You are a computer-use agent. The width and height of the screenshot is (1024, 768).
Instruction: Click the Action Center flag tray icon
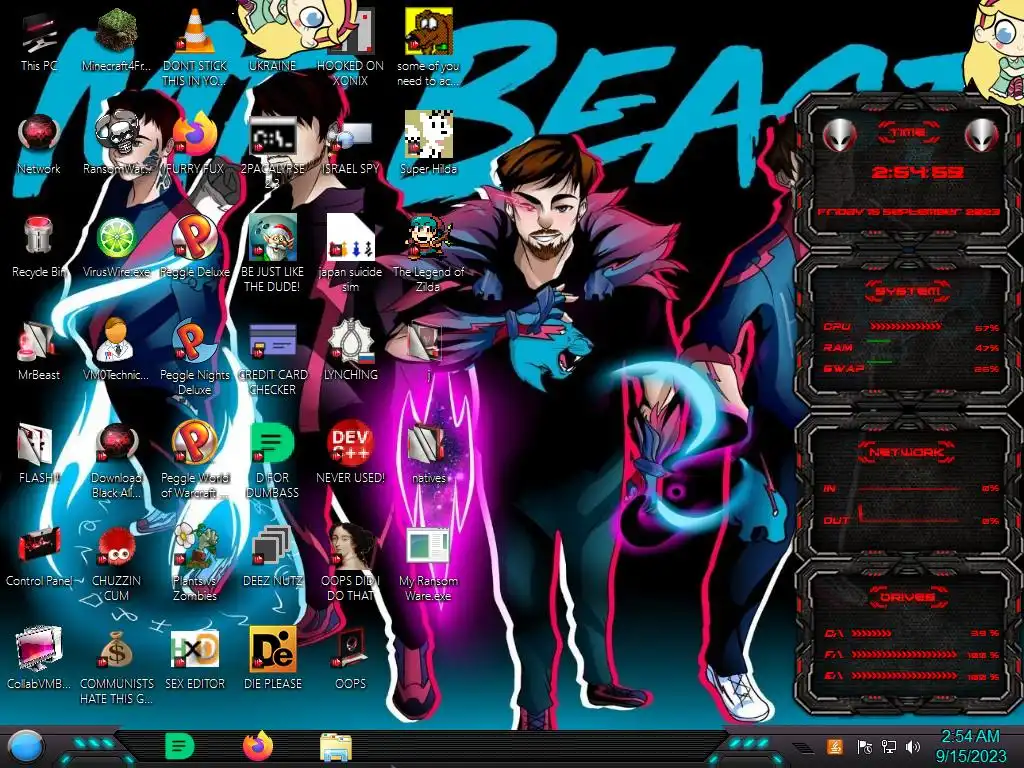[864, 746]
